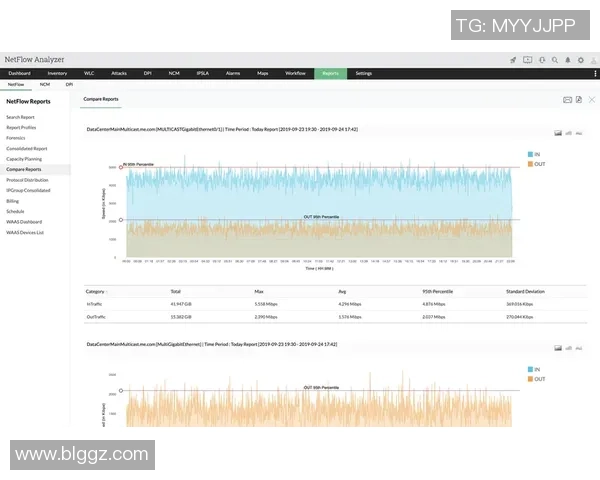Open the user profile menu
The width and height of the screenshot is (600, 480).
592,60
